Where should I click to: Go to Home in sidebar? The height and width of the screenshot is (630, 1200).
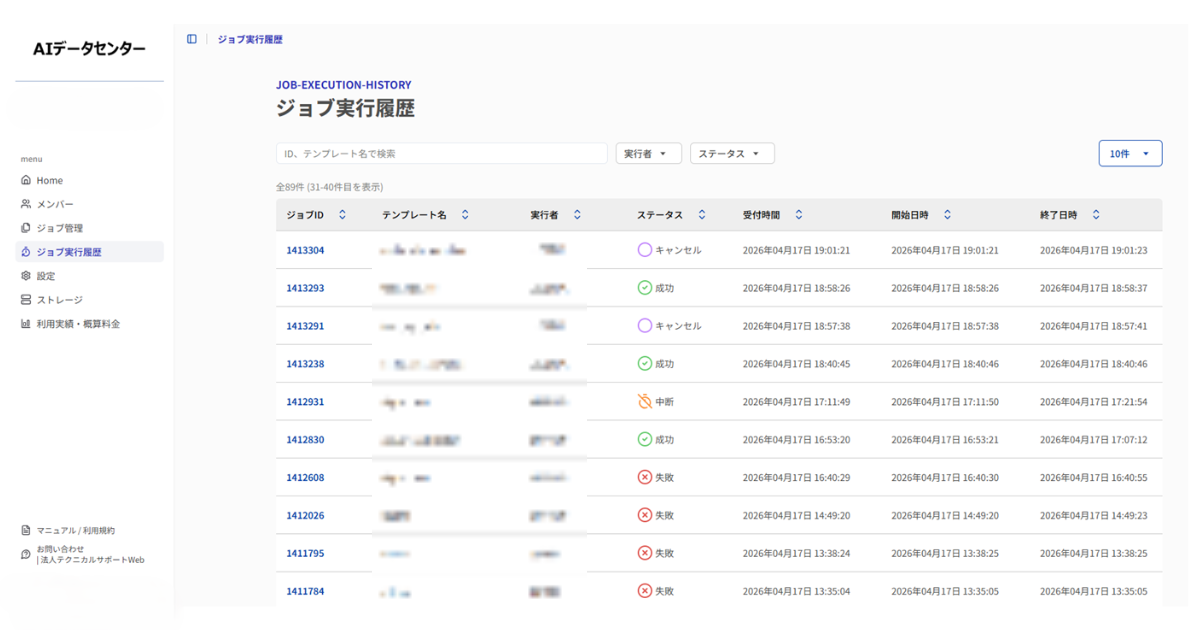pos(89,181)
